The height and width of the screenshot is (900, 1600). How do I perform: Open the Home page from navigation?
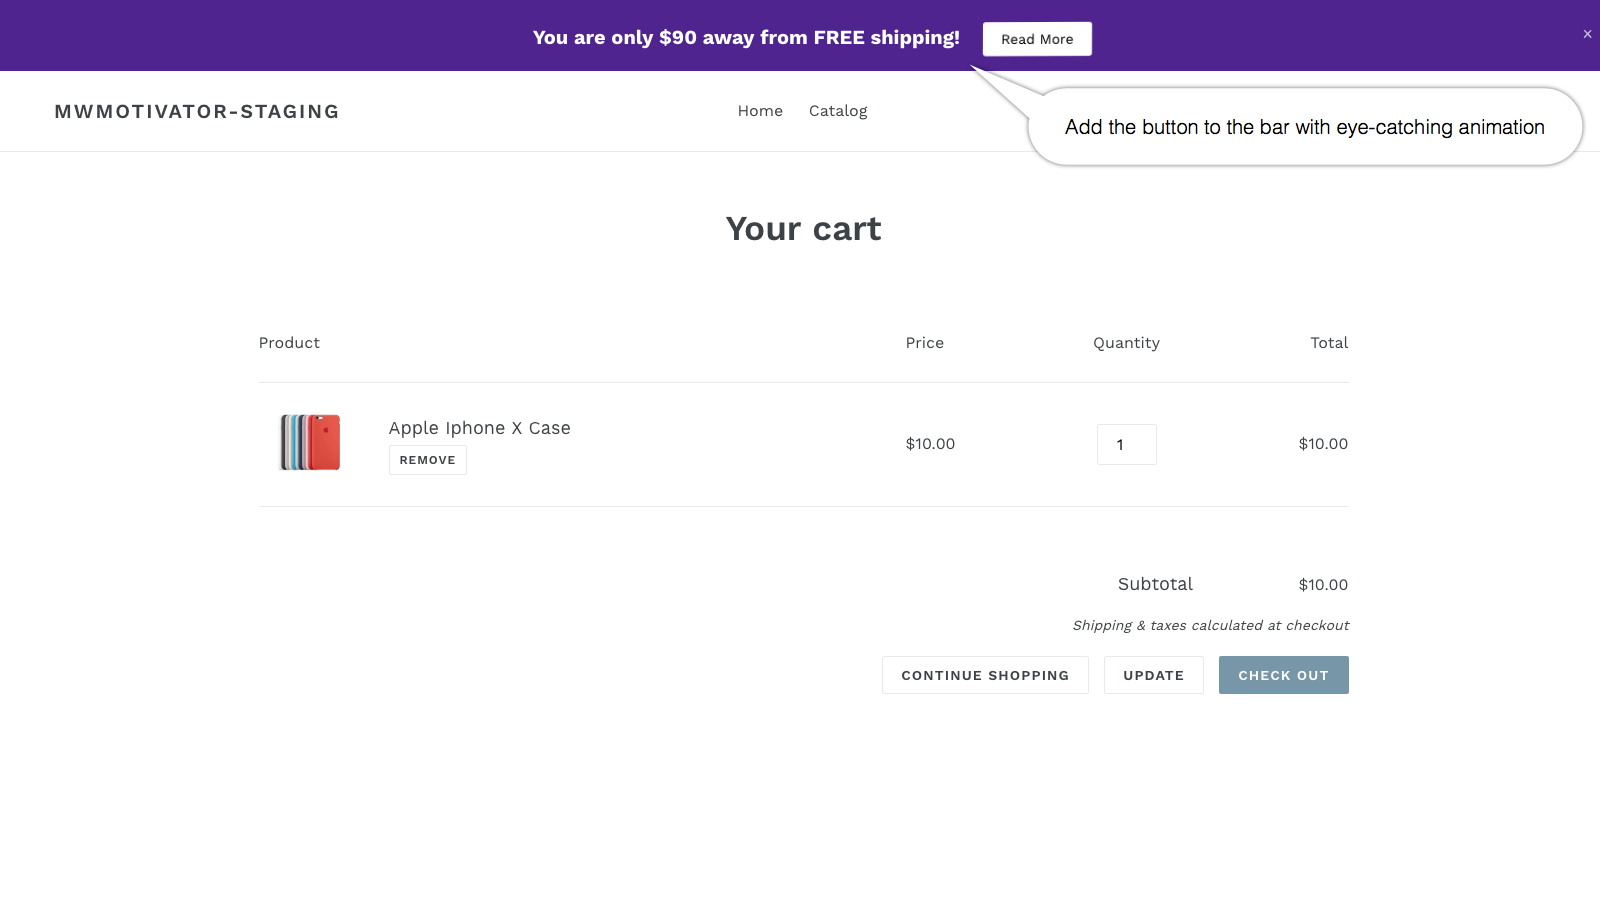(x=760, y=111)
